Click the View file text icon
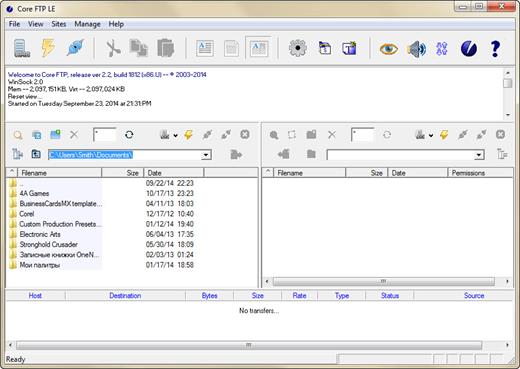The image size is (520, 369). [205, 49]
